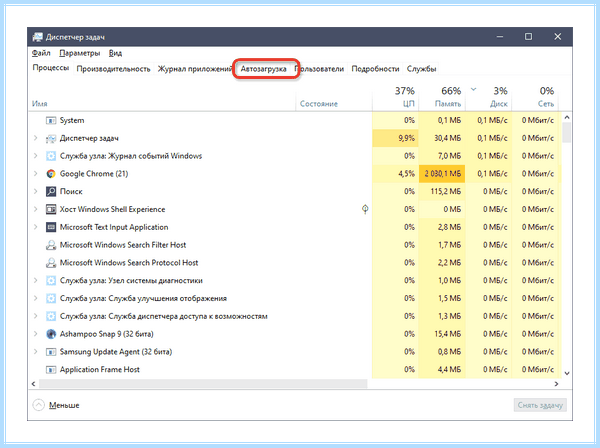The height and width of the screenshot is (448, 600).
Task: Click the horizontal scrollbar right arrow
Action: [x=556, y=384]
